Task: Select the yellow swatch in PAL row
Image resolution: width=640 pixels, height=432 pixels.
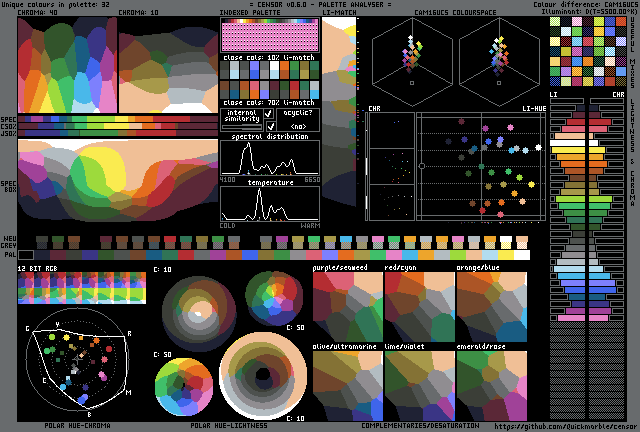Action: pos(506,255)
